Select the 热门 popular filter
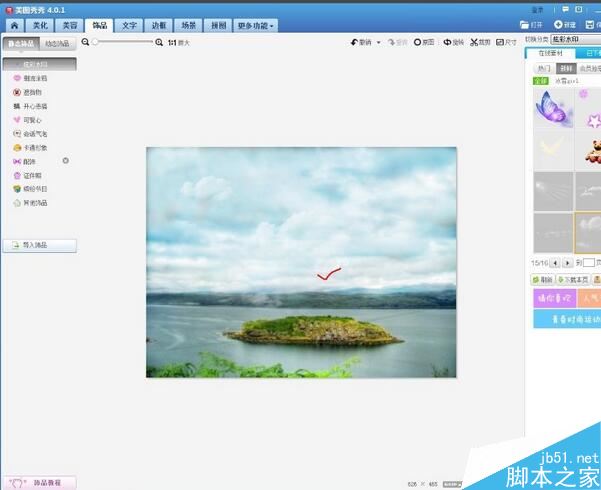601x490 pixels. click(544, 69)
